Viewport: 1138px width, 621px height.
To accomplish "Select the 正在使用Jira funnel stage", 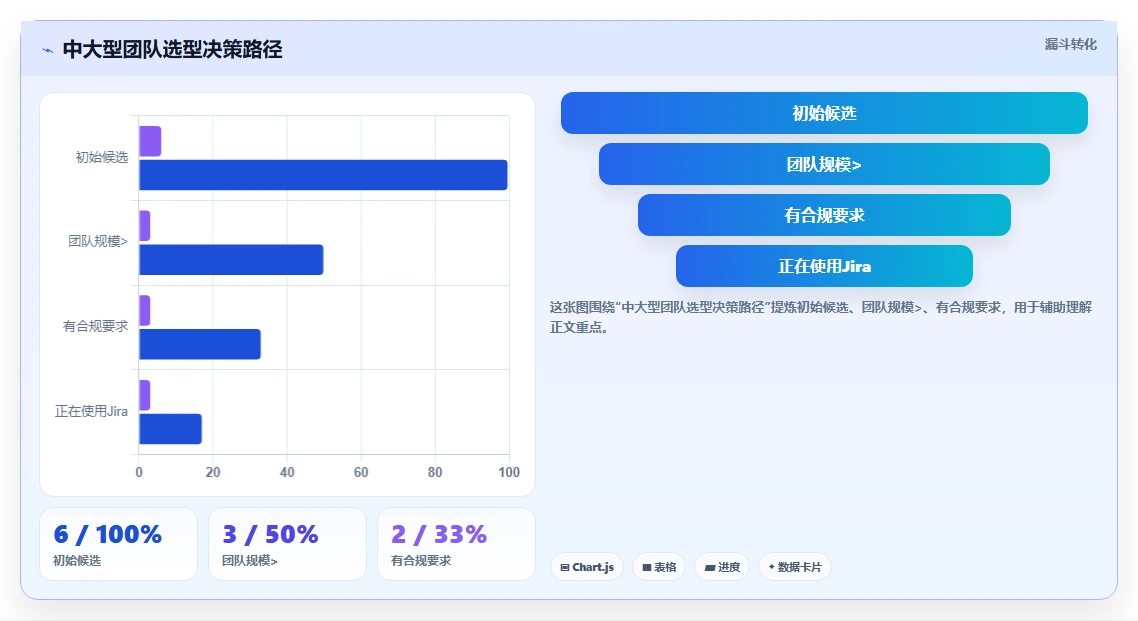I will click(x=824, y=266).
